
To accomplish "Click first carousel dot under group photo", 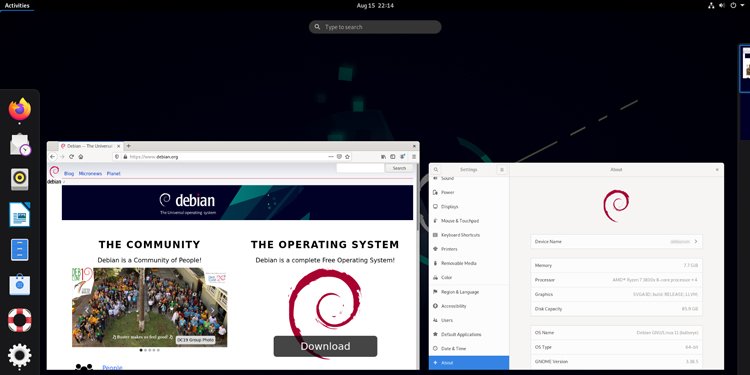I will point(141,350).
